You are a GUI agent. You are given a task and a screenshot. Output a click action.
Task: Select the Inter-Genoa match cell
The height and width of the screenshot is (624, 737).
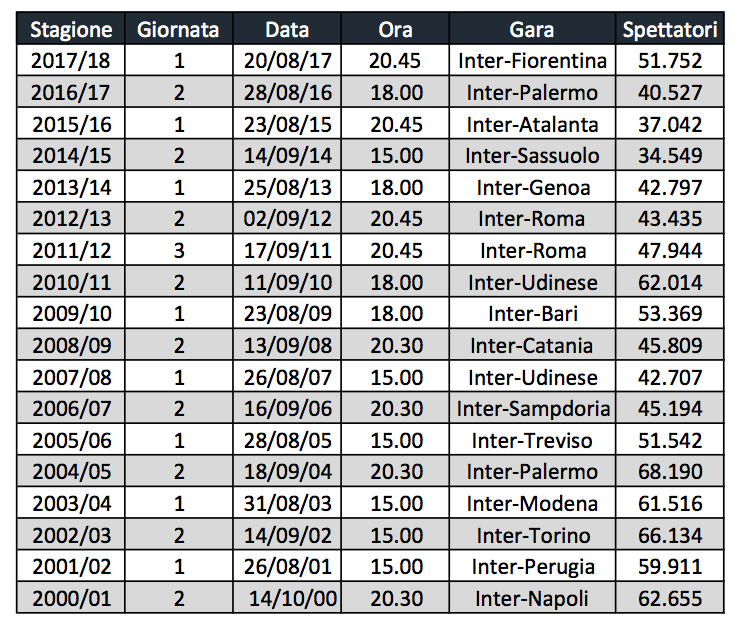pos(532,188)
